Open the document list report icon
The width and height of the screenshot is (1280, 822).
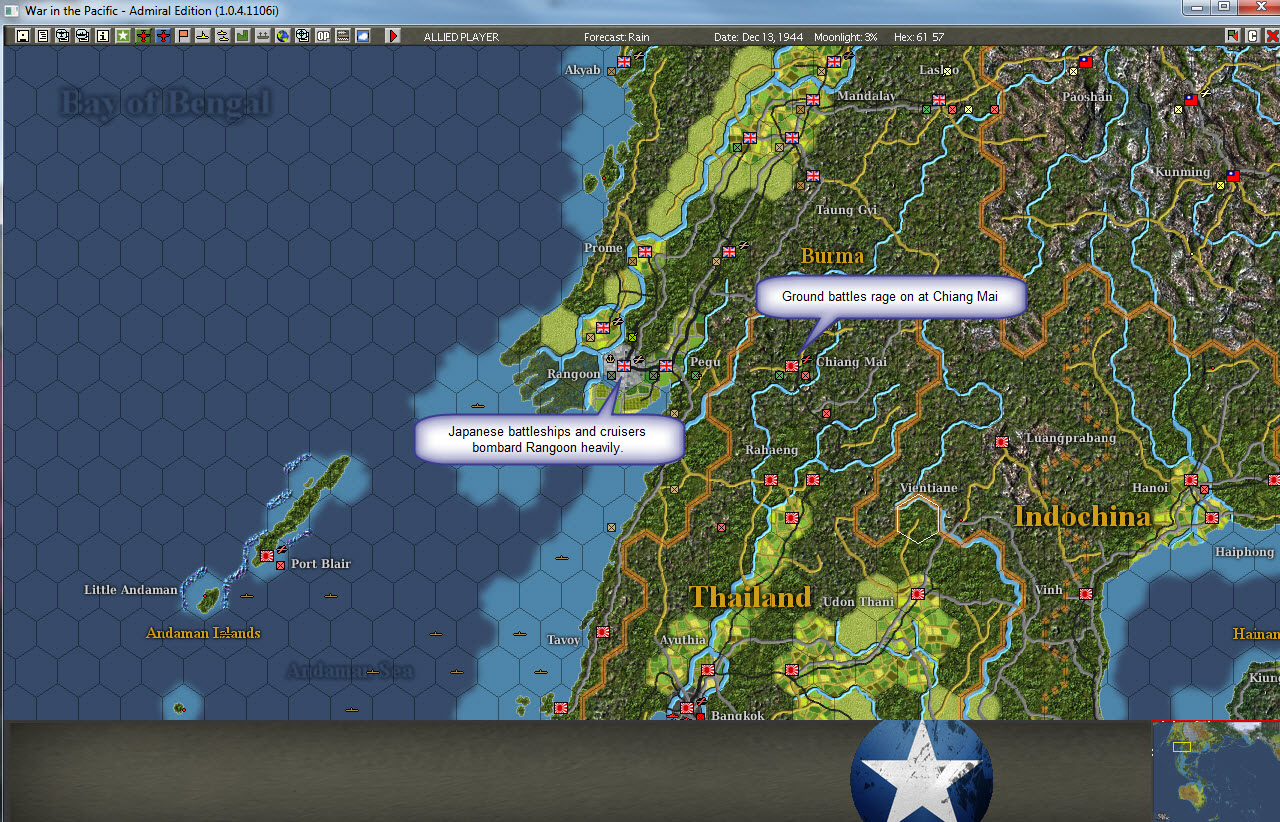click(42, 36)
